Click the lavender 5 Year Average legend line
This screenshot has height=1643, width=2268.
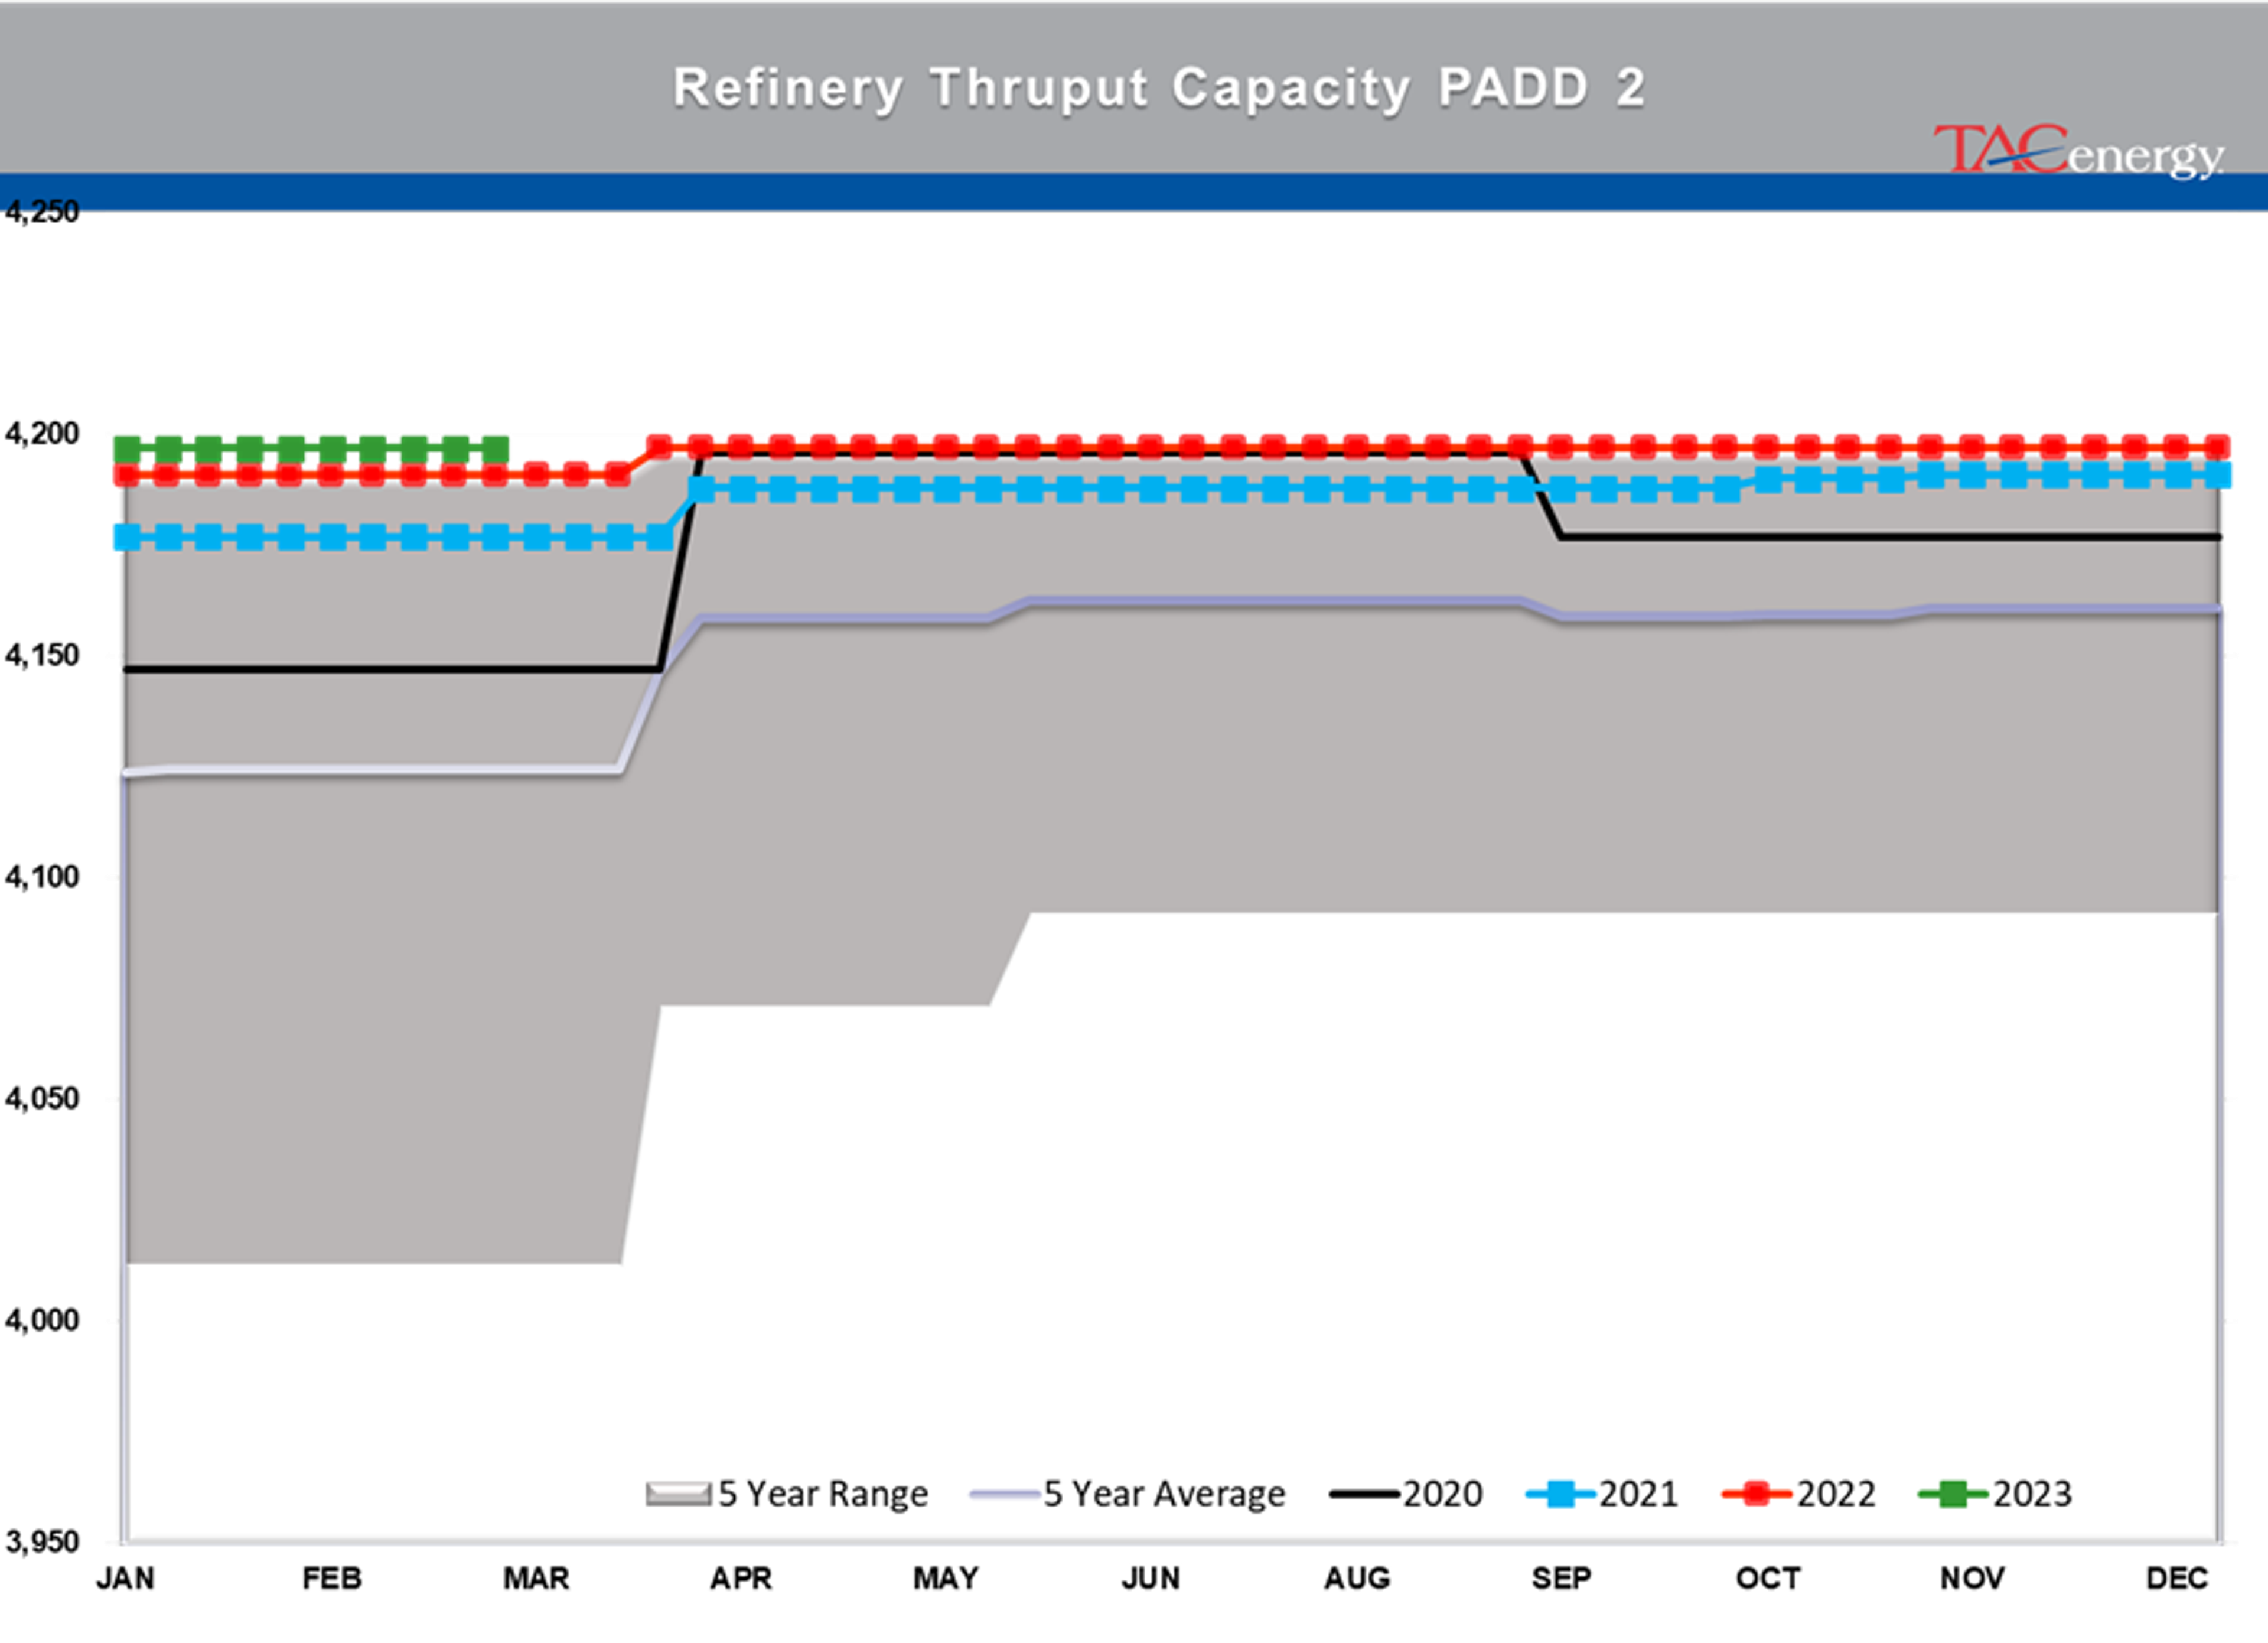coord(1004,1495)
